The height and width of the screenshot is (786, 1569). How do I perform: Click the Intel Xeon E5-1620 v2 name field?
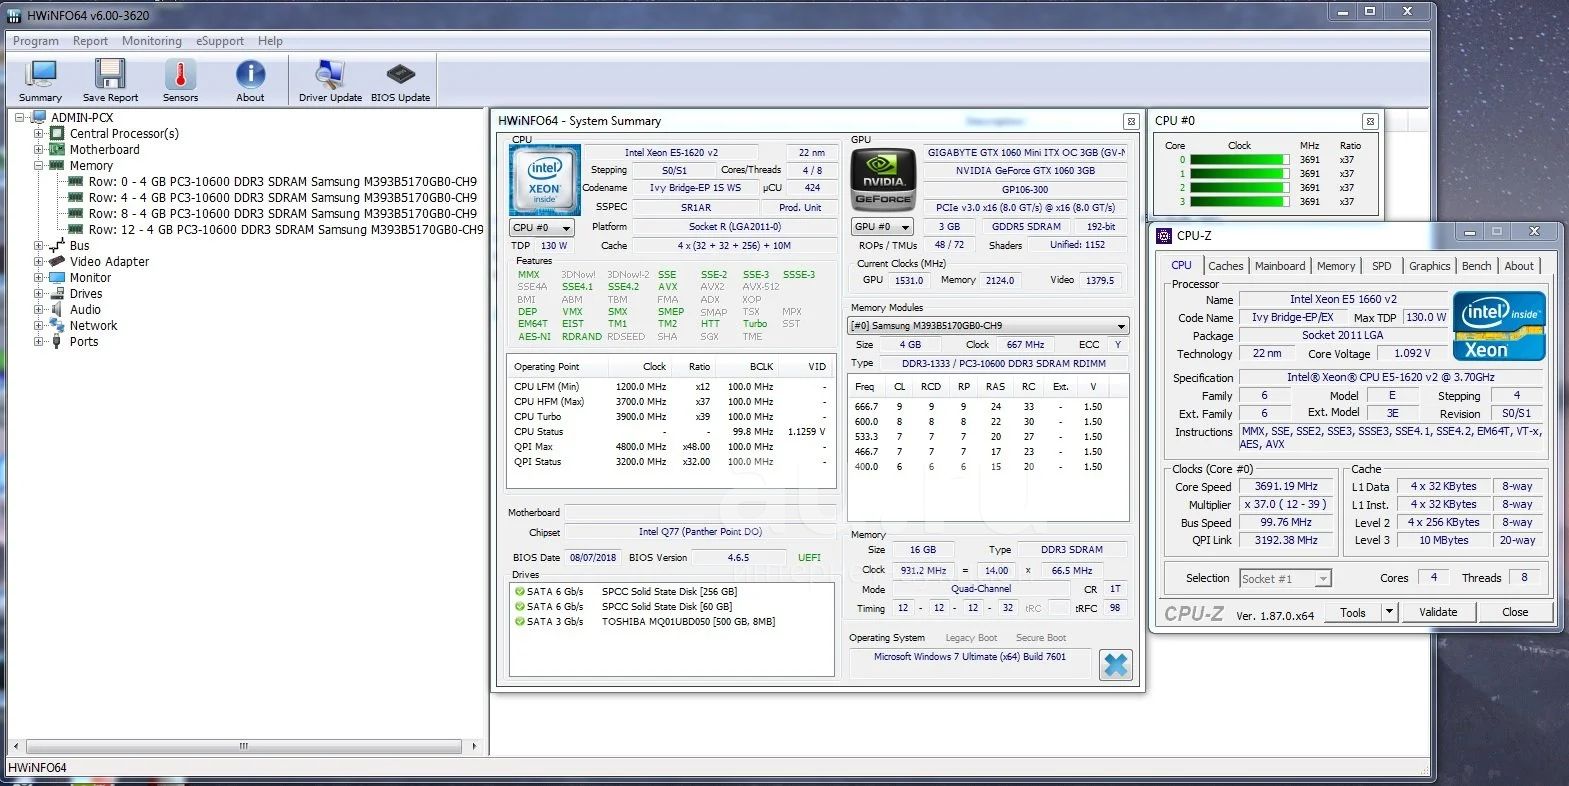(x=671, y=153)
